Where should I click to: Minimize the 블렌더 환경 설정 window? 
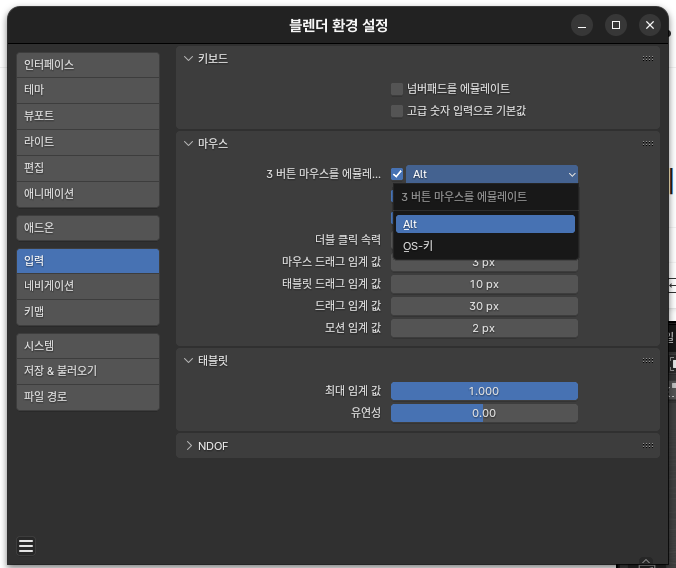pyautogui.click(x=582, y=25)
